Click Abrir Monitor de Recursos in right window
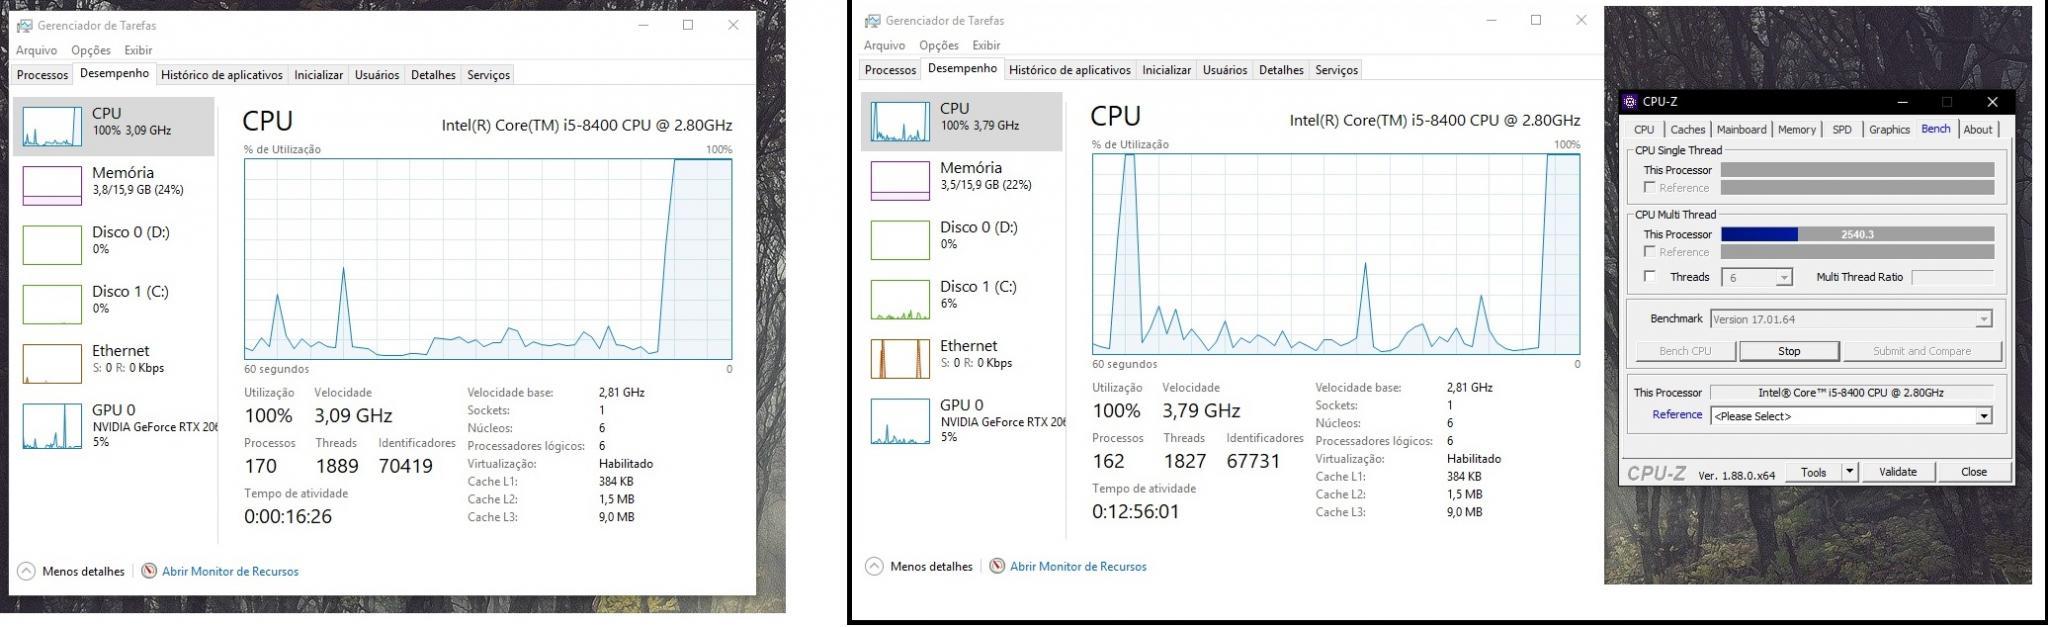Screen dimensions: 2048x627 pos(1078,566)
